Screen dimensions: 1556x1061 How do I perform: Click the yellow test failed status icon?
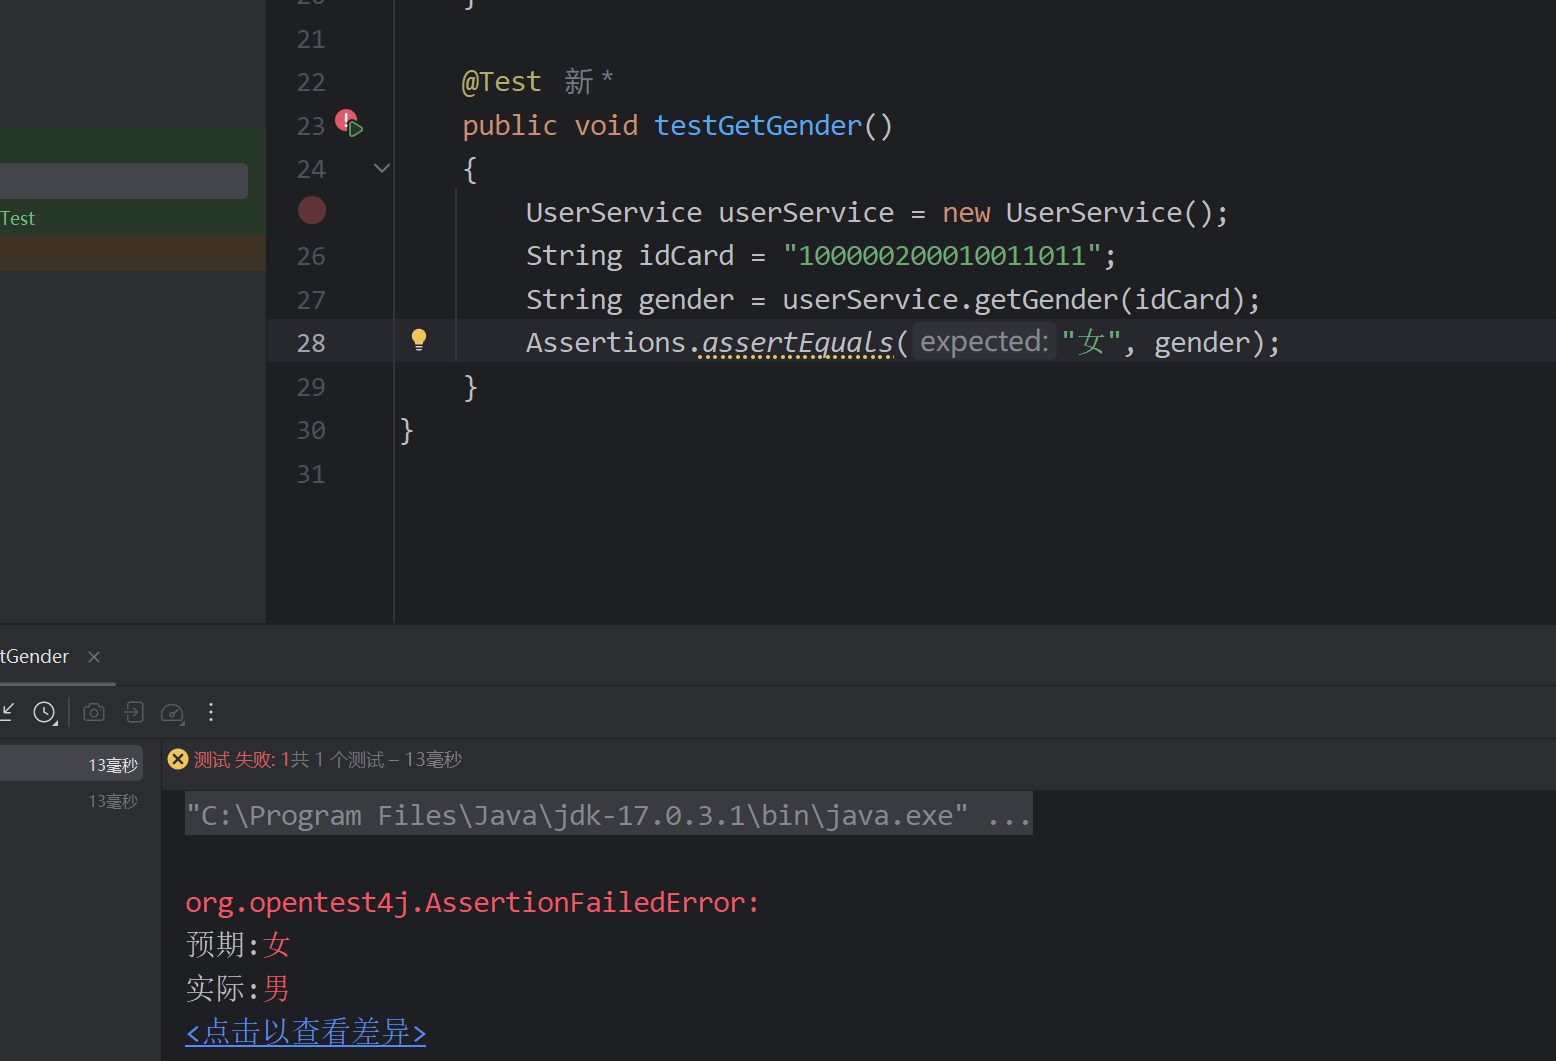178,759
